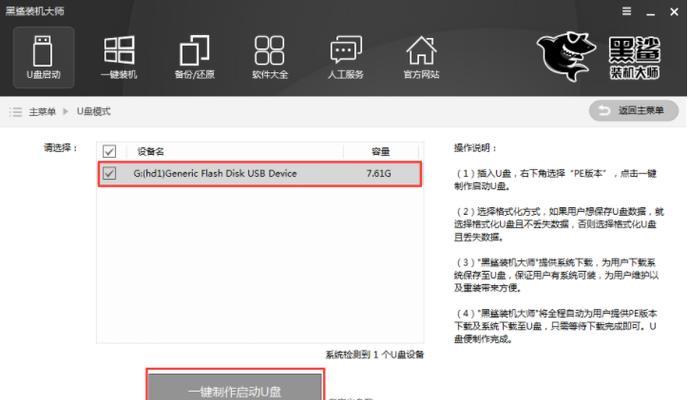Image resolution: width=688 pixels, height=400 pixels.
Task: Open the 软件大全 section
Action: tap(270, 57)
